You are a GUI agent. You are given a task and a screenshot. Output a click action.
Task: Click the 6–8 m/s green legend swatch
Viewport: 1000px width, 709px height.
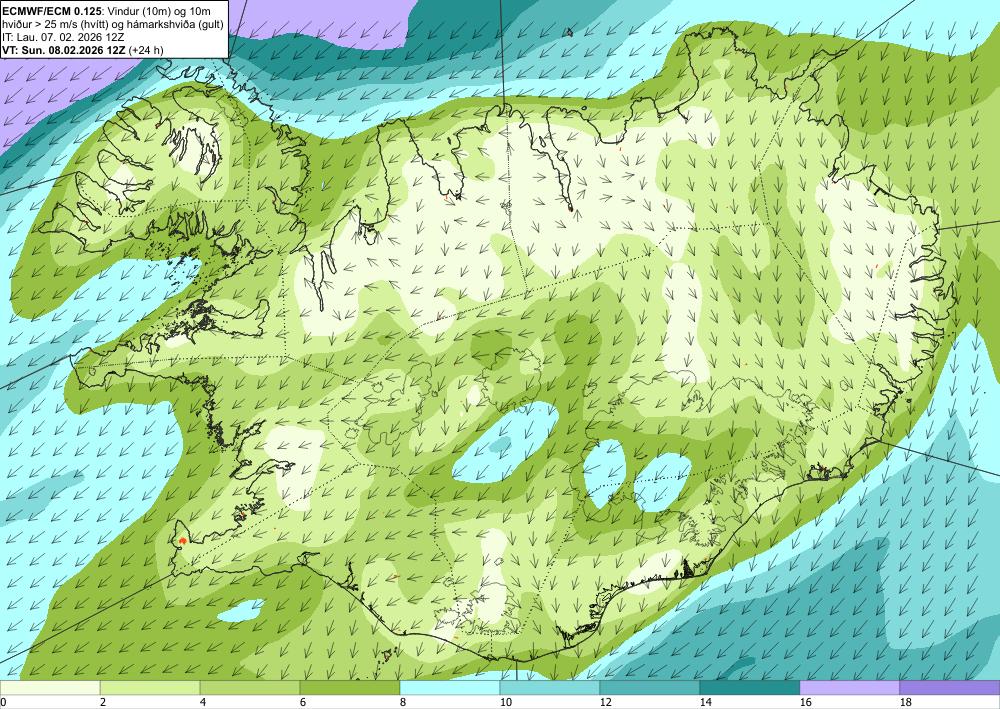pyautogui.click(x=350, y=687)
